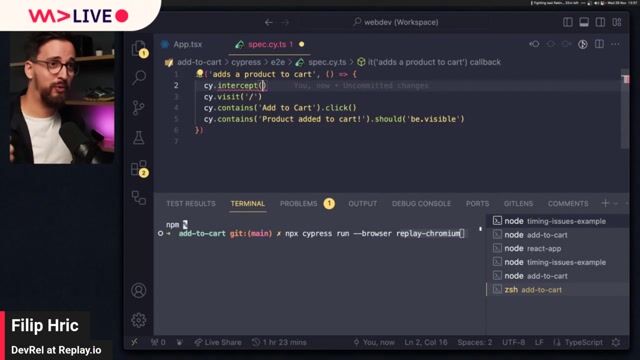Open the PORTS panel tab
640x360 pixels.
pyautogui.click(x=477, y=204)
